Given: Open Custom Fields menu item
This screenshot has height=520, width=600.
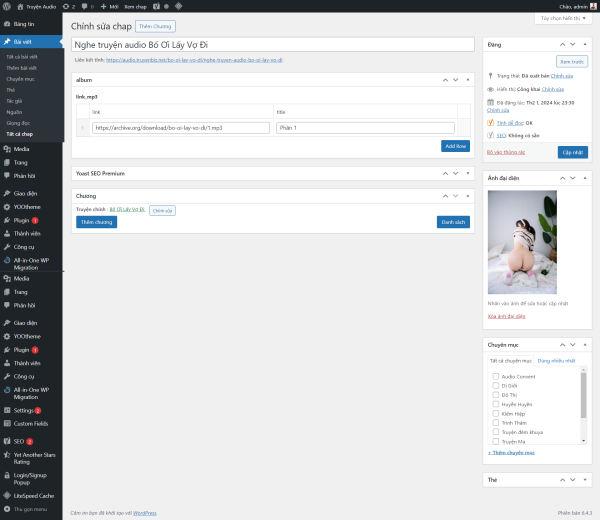Looking at the screenshot, I should pos(33,424).
